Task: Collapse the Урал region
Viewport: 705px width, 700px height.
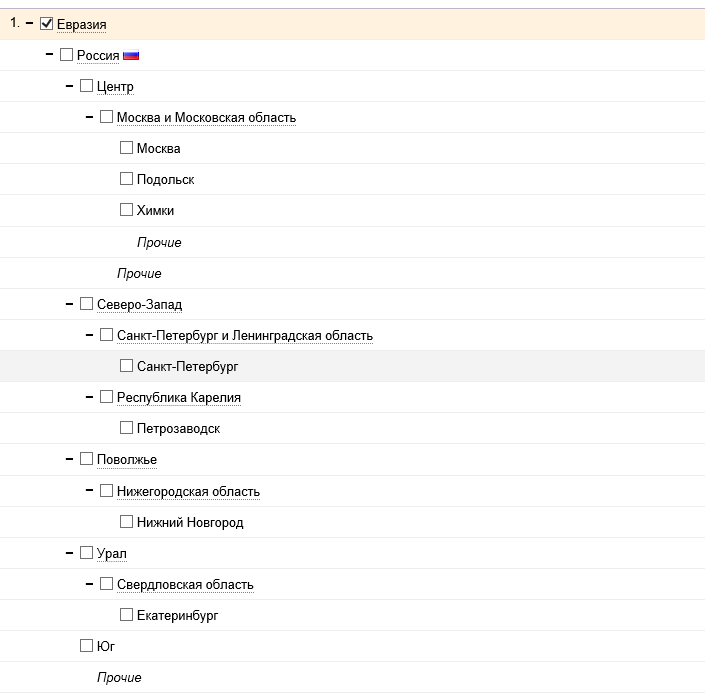Action: point(69,552)
